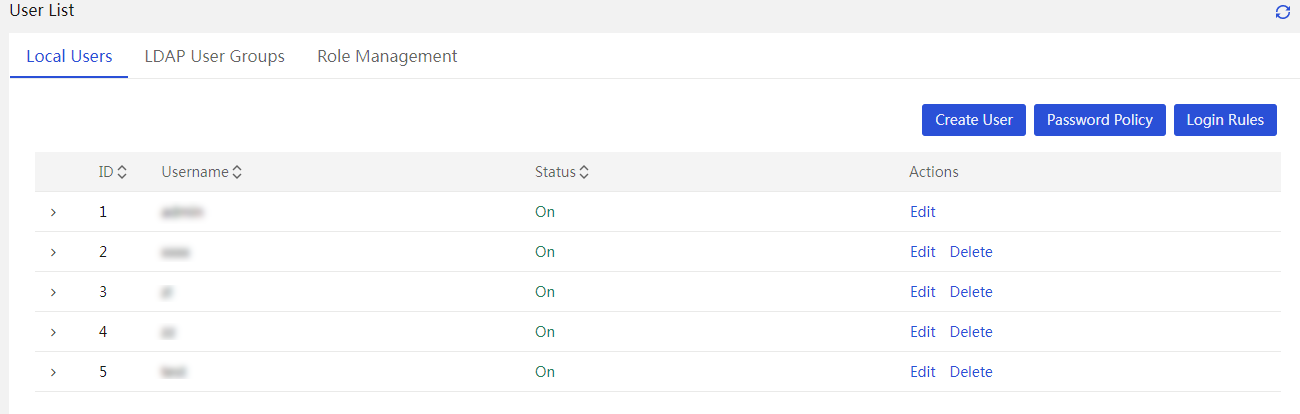Viewport: 1300px width, 414px height.
Task: Expand row details for user ID 1
Action: tap(53, 212)
